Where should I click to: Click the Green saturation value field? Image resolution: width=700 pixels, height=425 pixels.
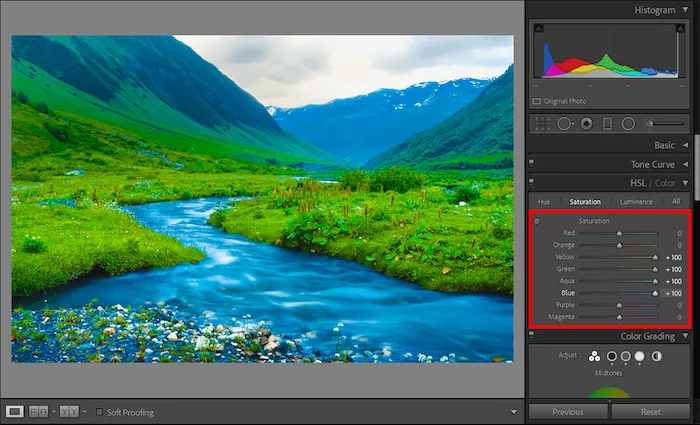[x=674, y=270]
